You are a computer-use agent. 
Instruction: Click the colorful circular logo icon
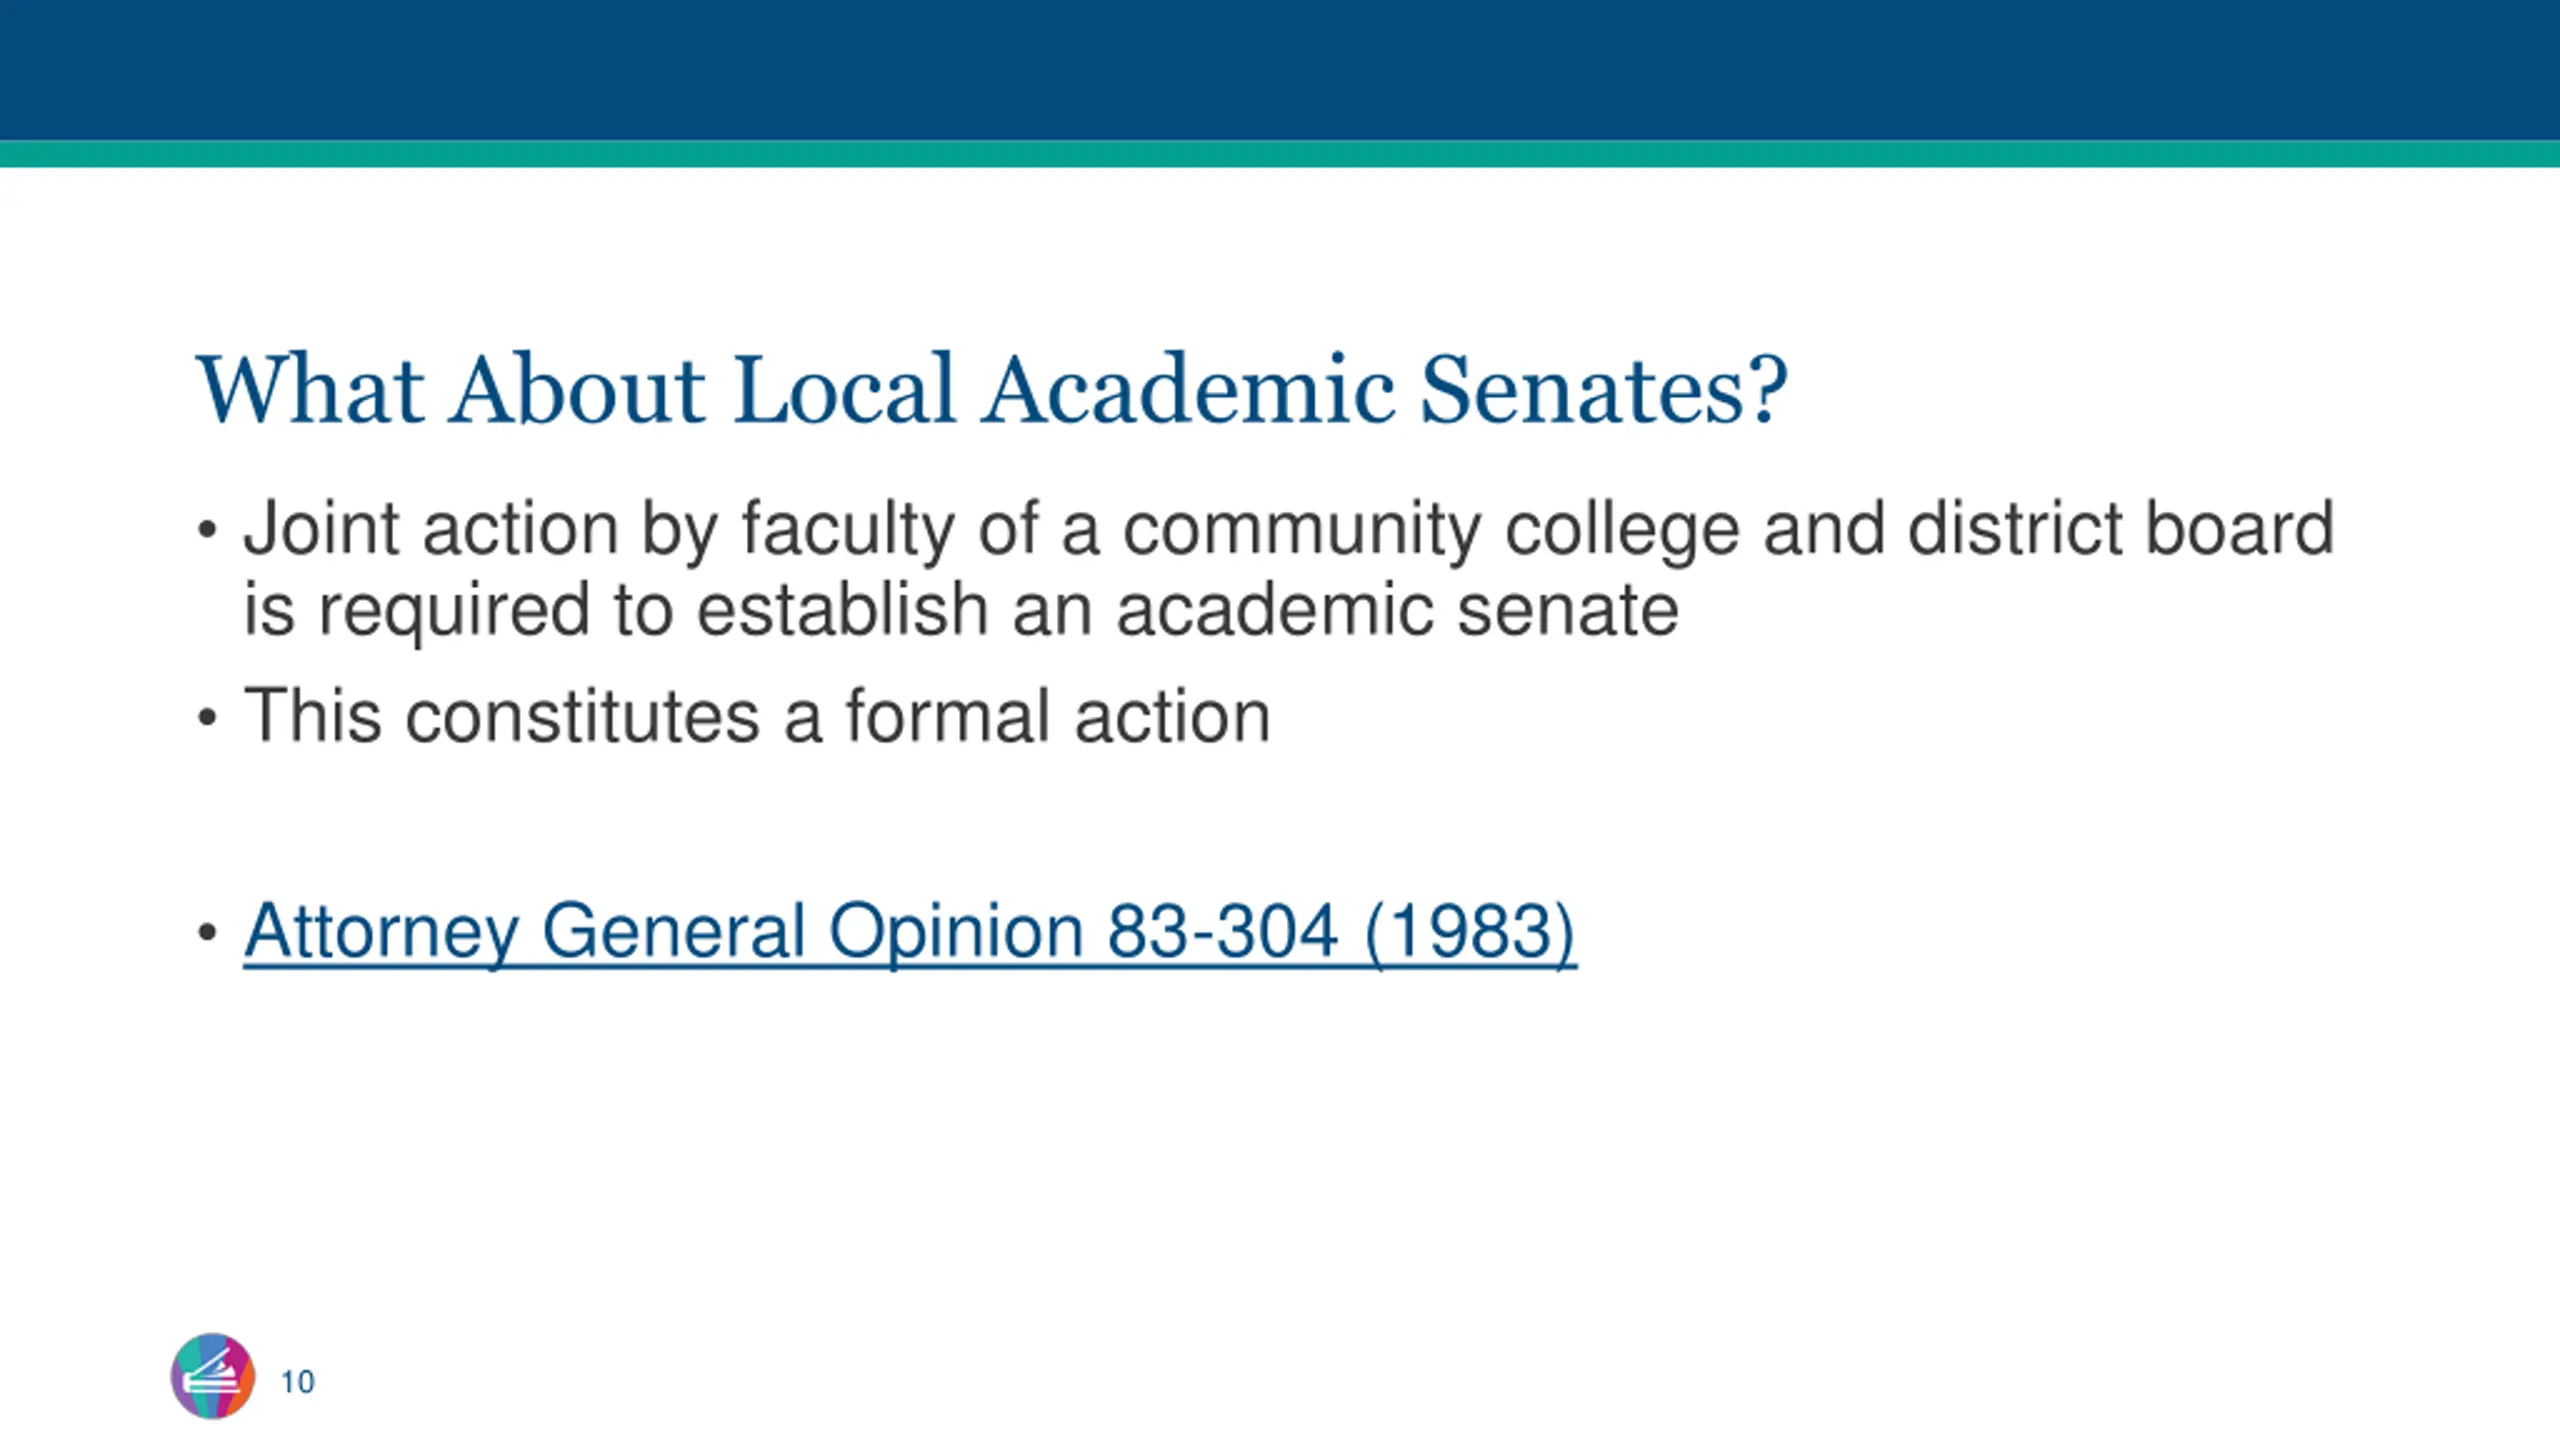(x=212, y=1376)
